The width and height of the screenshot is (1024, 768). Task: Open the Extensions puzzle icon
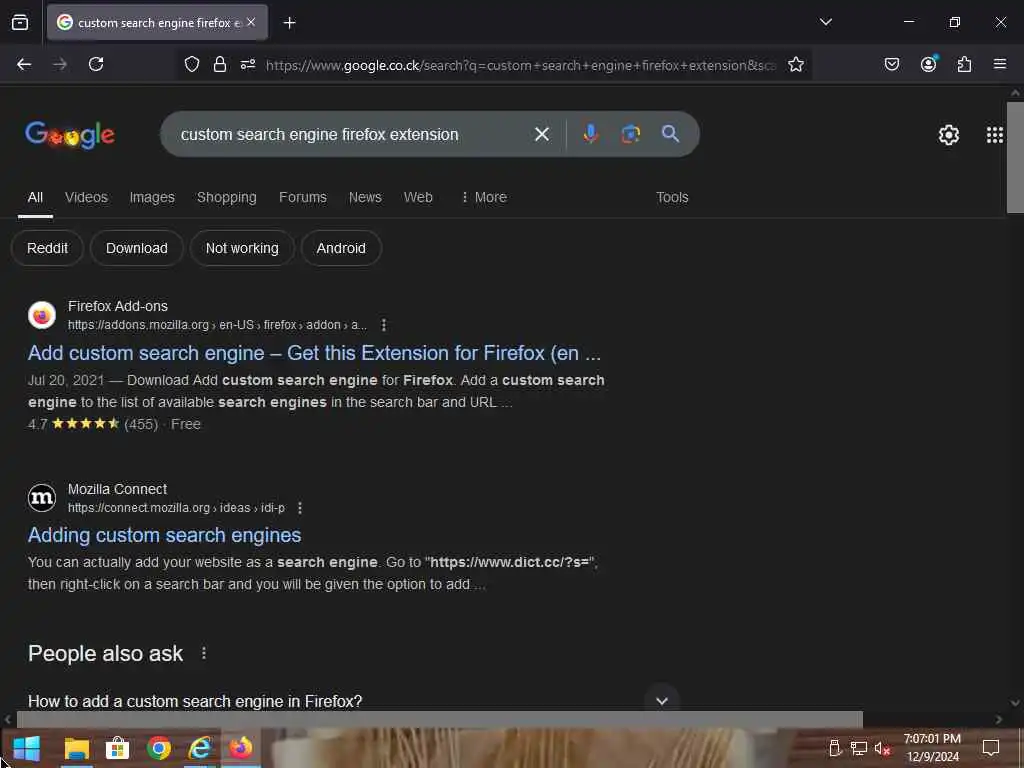(964, 64)
